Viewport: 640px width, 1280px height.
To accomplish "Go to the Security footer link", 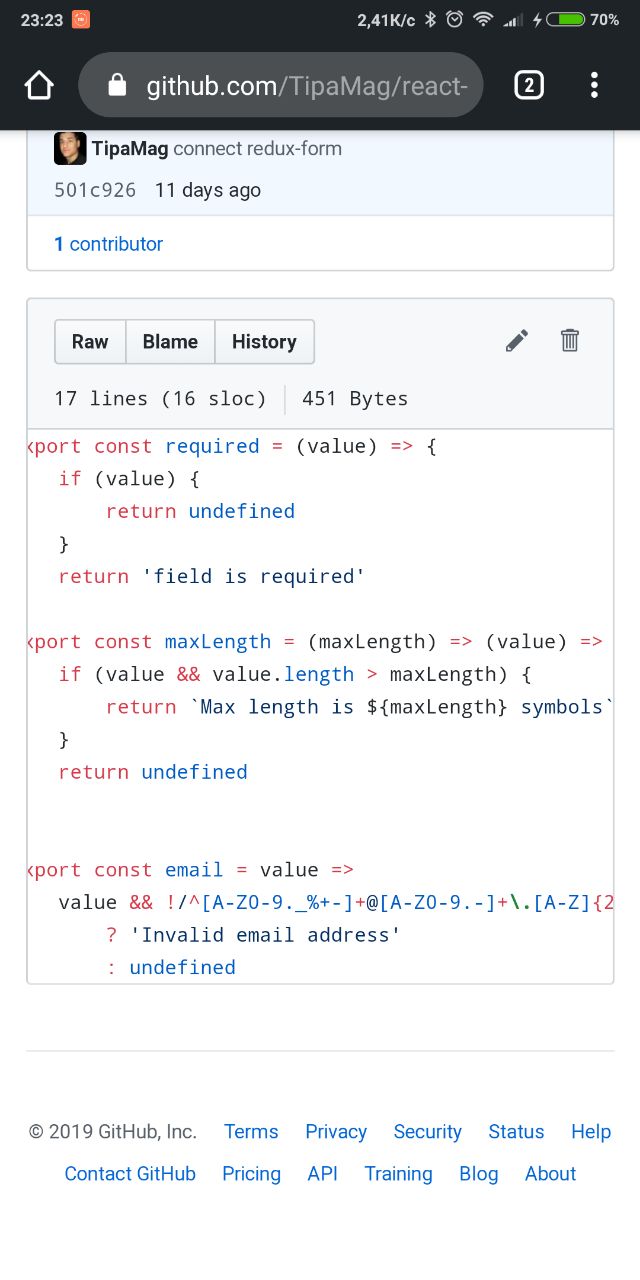I will click(x=427, y=1132).
